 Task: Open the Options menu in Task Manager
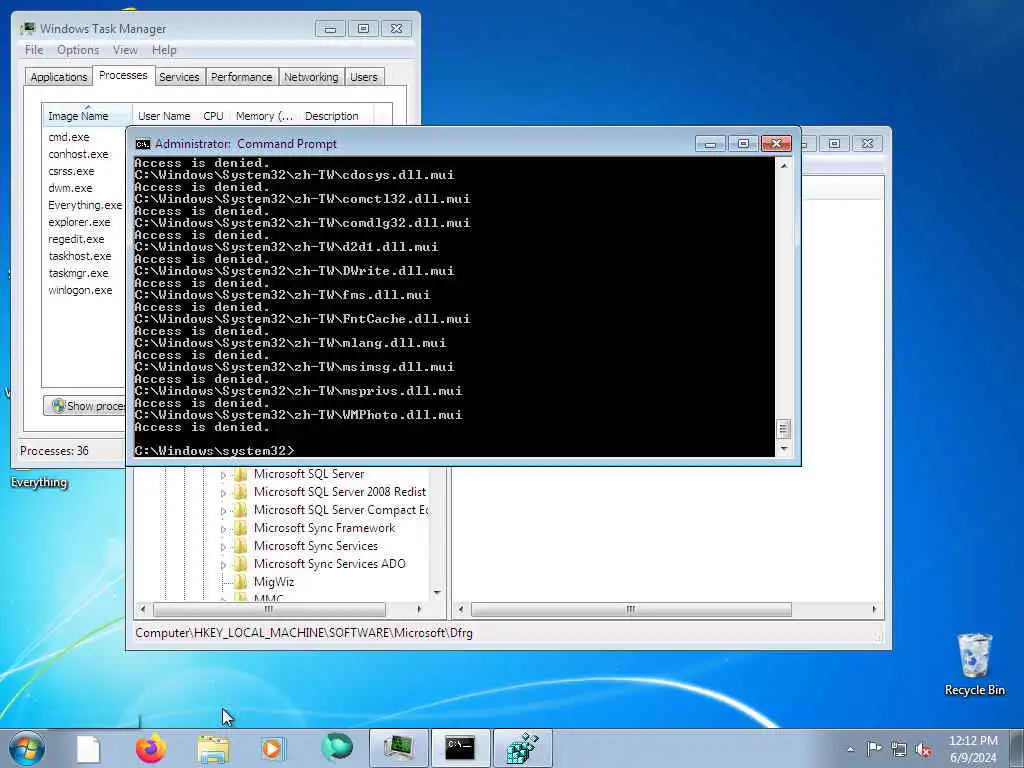pyautogui.click(x=78, y=50)
